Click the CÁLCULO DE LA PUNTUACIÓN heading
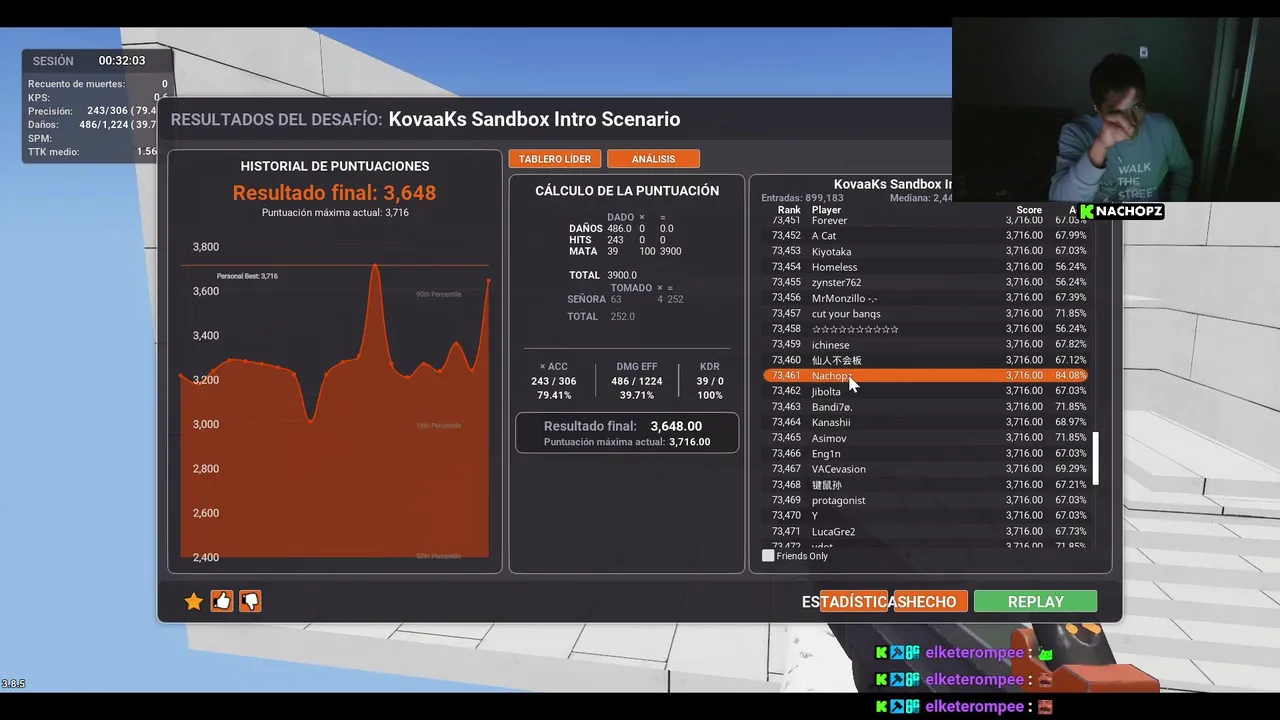Image resolution: width=1280 pixels, height=720 pixels. (627, 191)
